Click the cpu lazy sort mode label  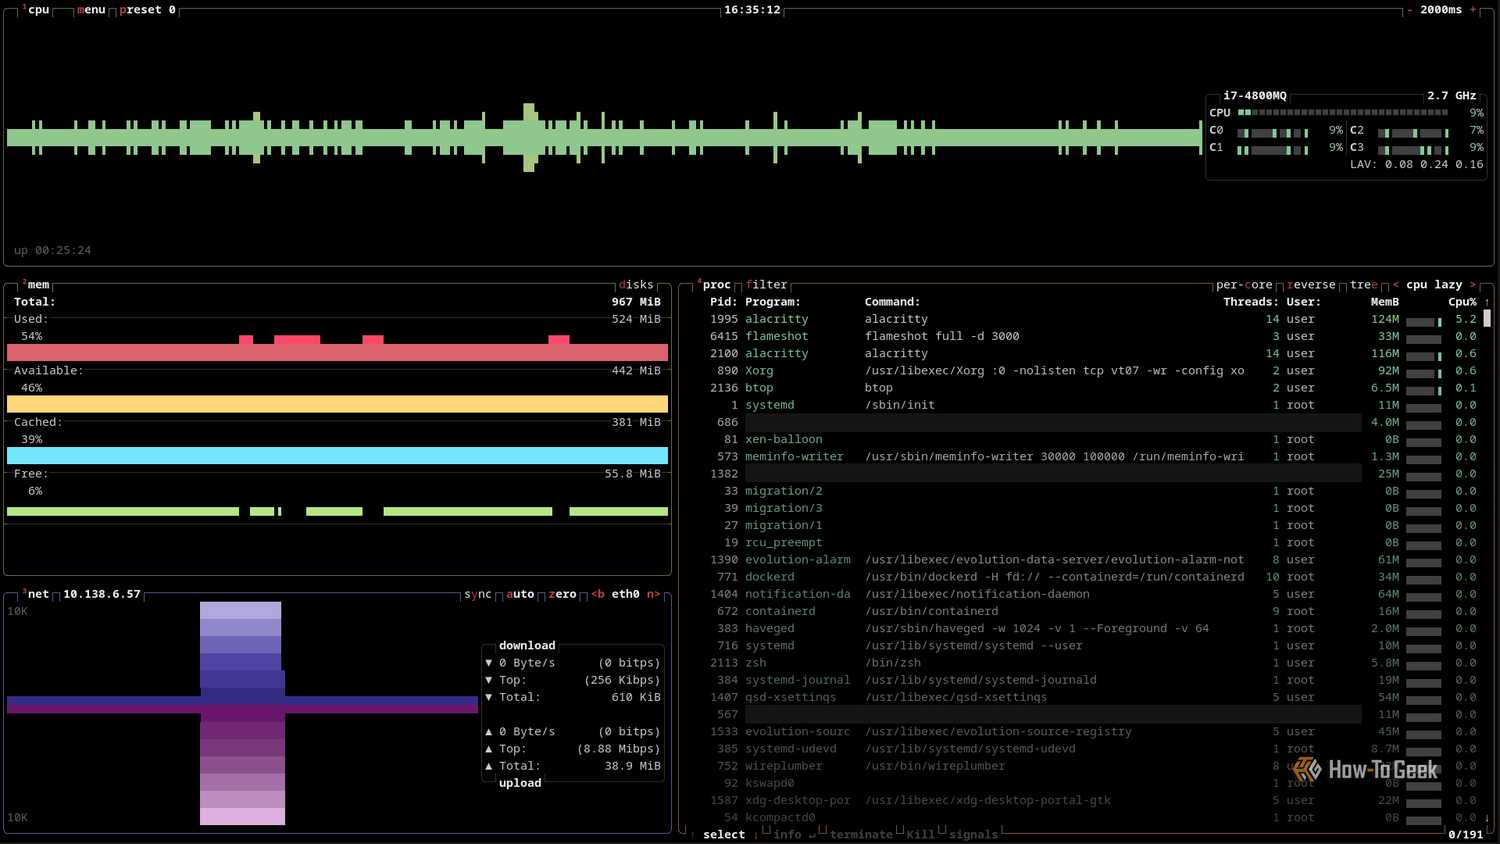click(x=1434, y=285)
